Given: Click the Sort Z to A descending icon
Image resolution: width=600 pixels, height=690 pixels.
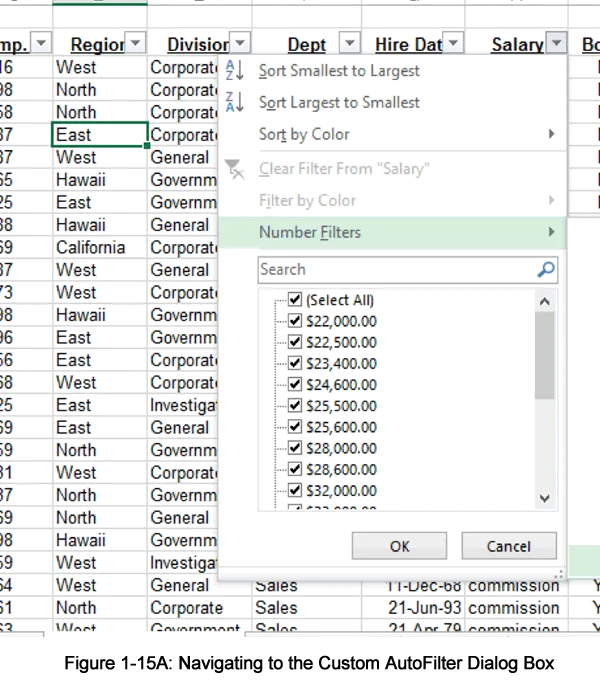Looking at the screenshot, I should tap(234, 103).
